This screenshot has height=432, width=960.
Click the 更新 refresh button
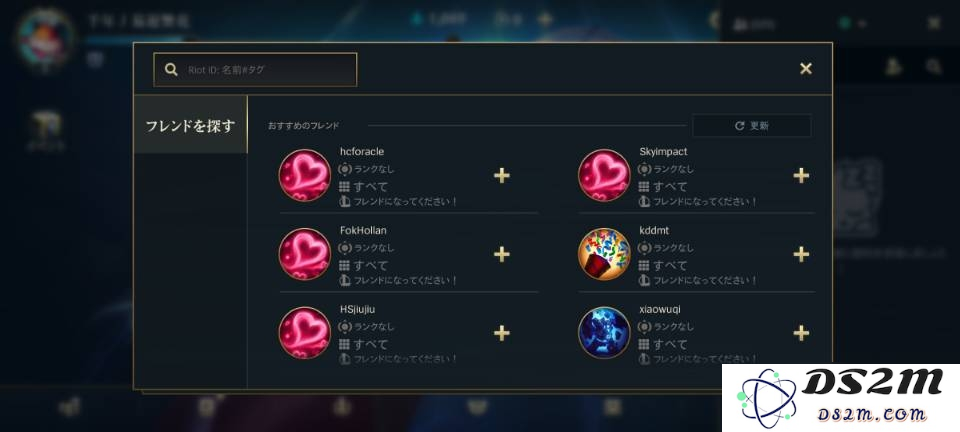click(752, 125)
